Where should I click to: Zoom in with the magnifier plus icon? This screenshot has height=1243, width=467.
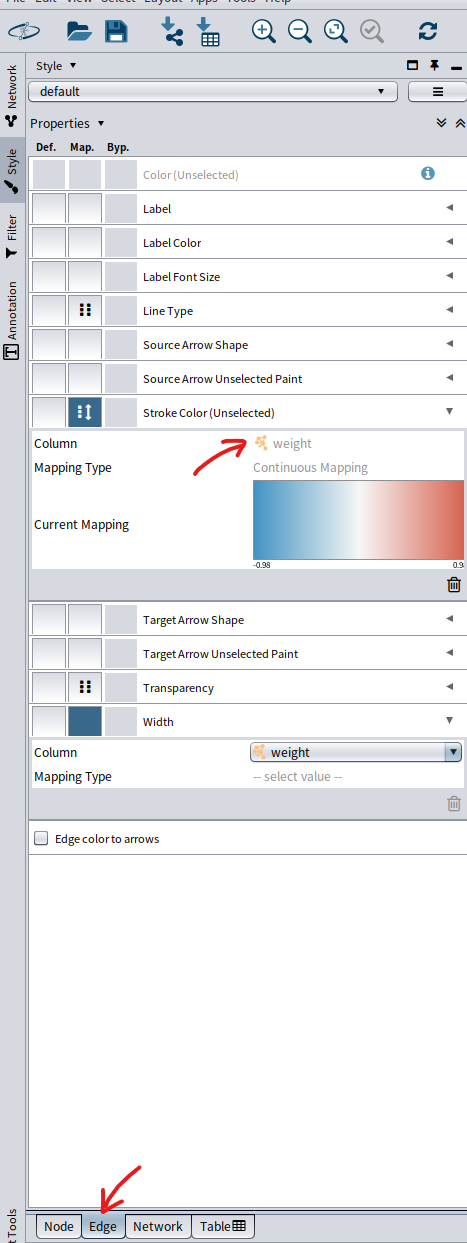(x=264, y=31)
